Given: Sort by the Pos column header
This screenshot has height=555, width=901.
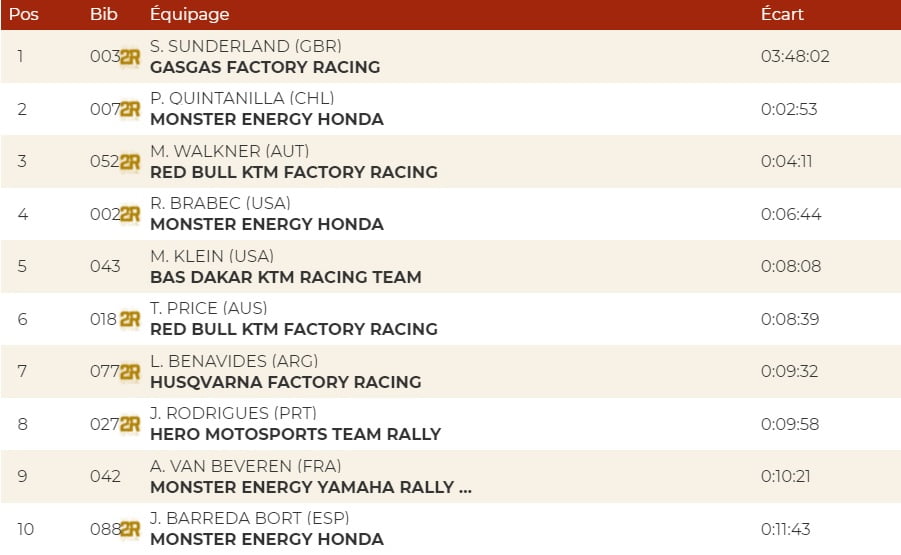Looking at the screenshot, I should pyautogui.click(x=24, y=14).
